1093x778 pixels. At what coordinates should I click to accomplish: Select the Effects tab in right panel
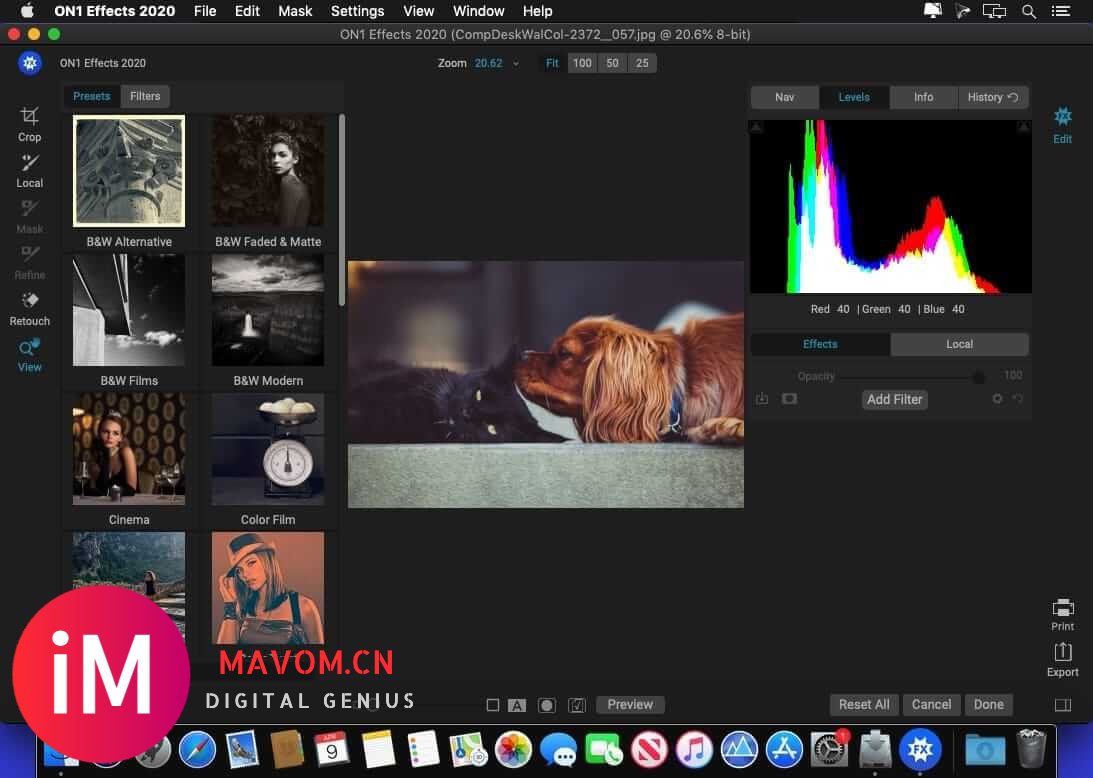[820, 344]
